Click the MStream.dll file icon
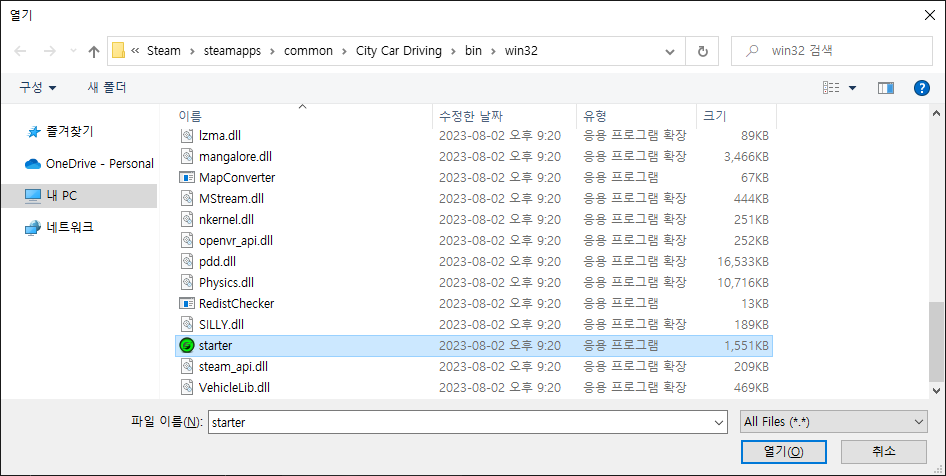Viewport: 946px width, 476px height. tap(187, 198)
